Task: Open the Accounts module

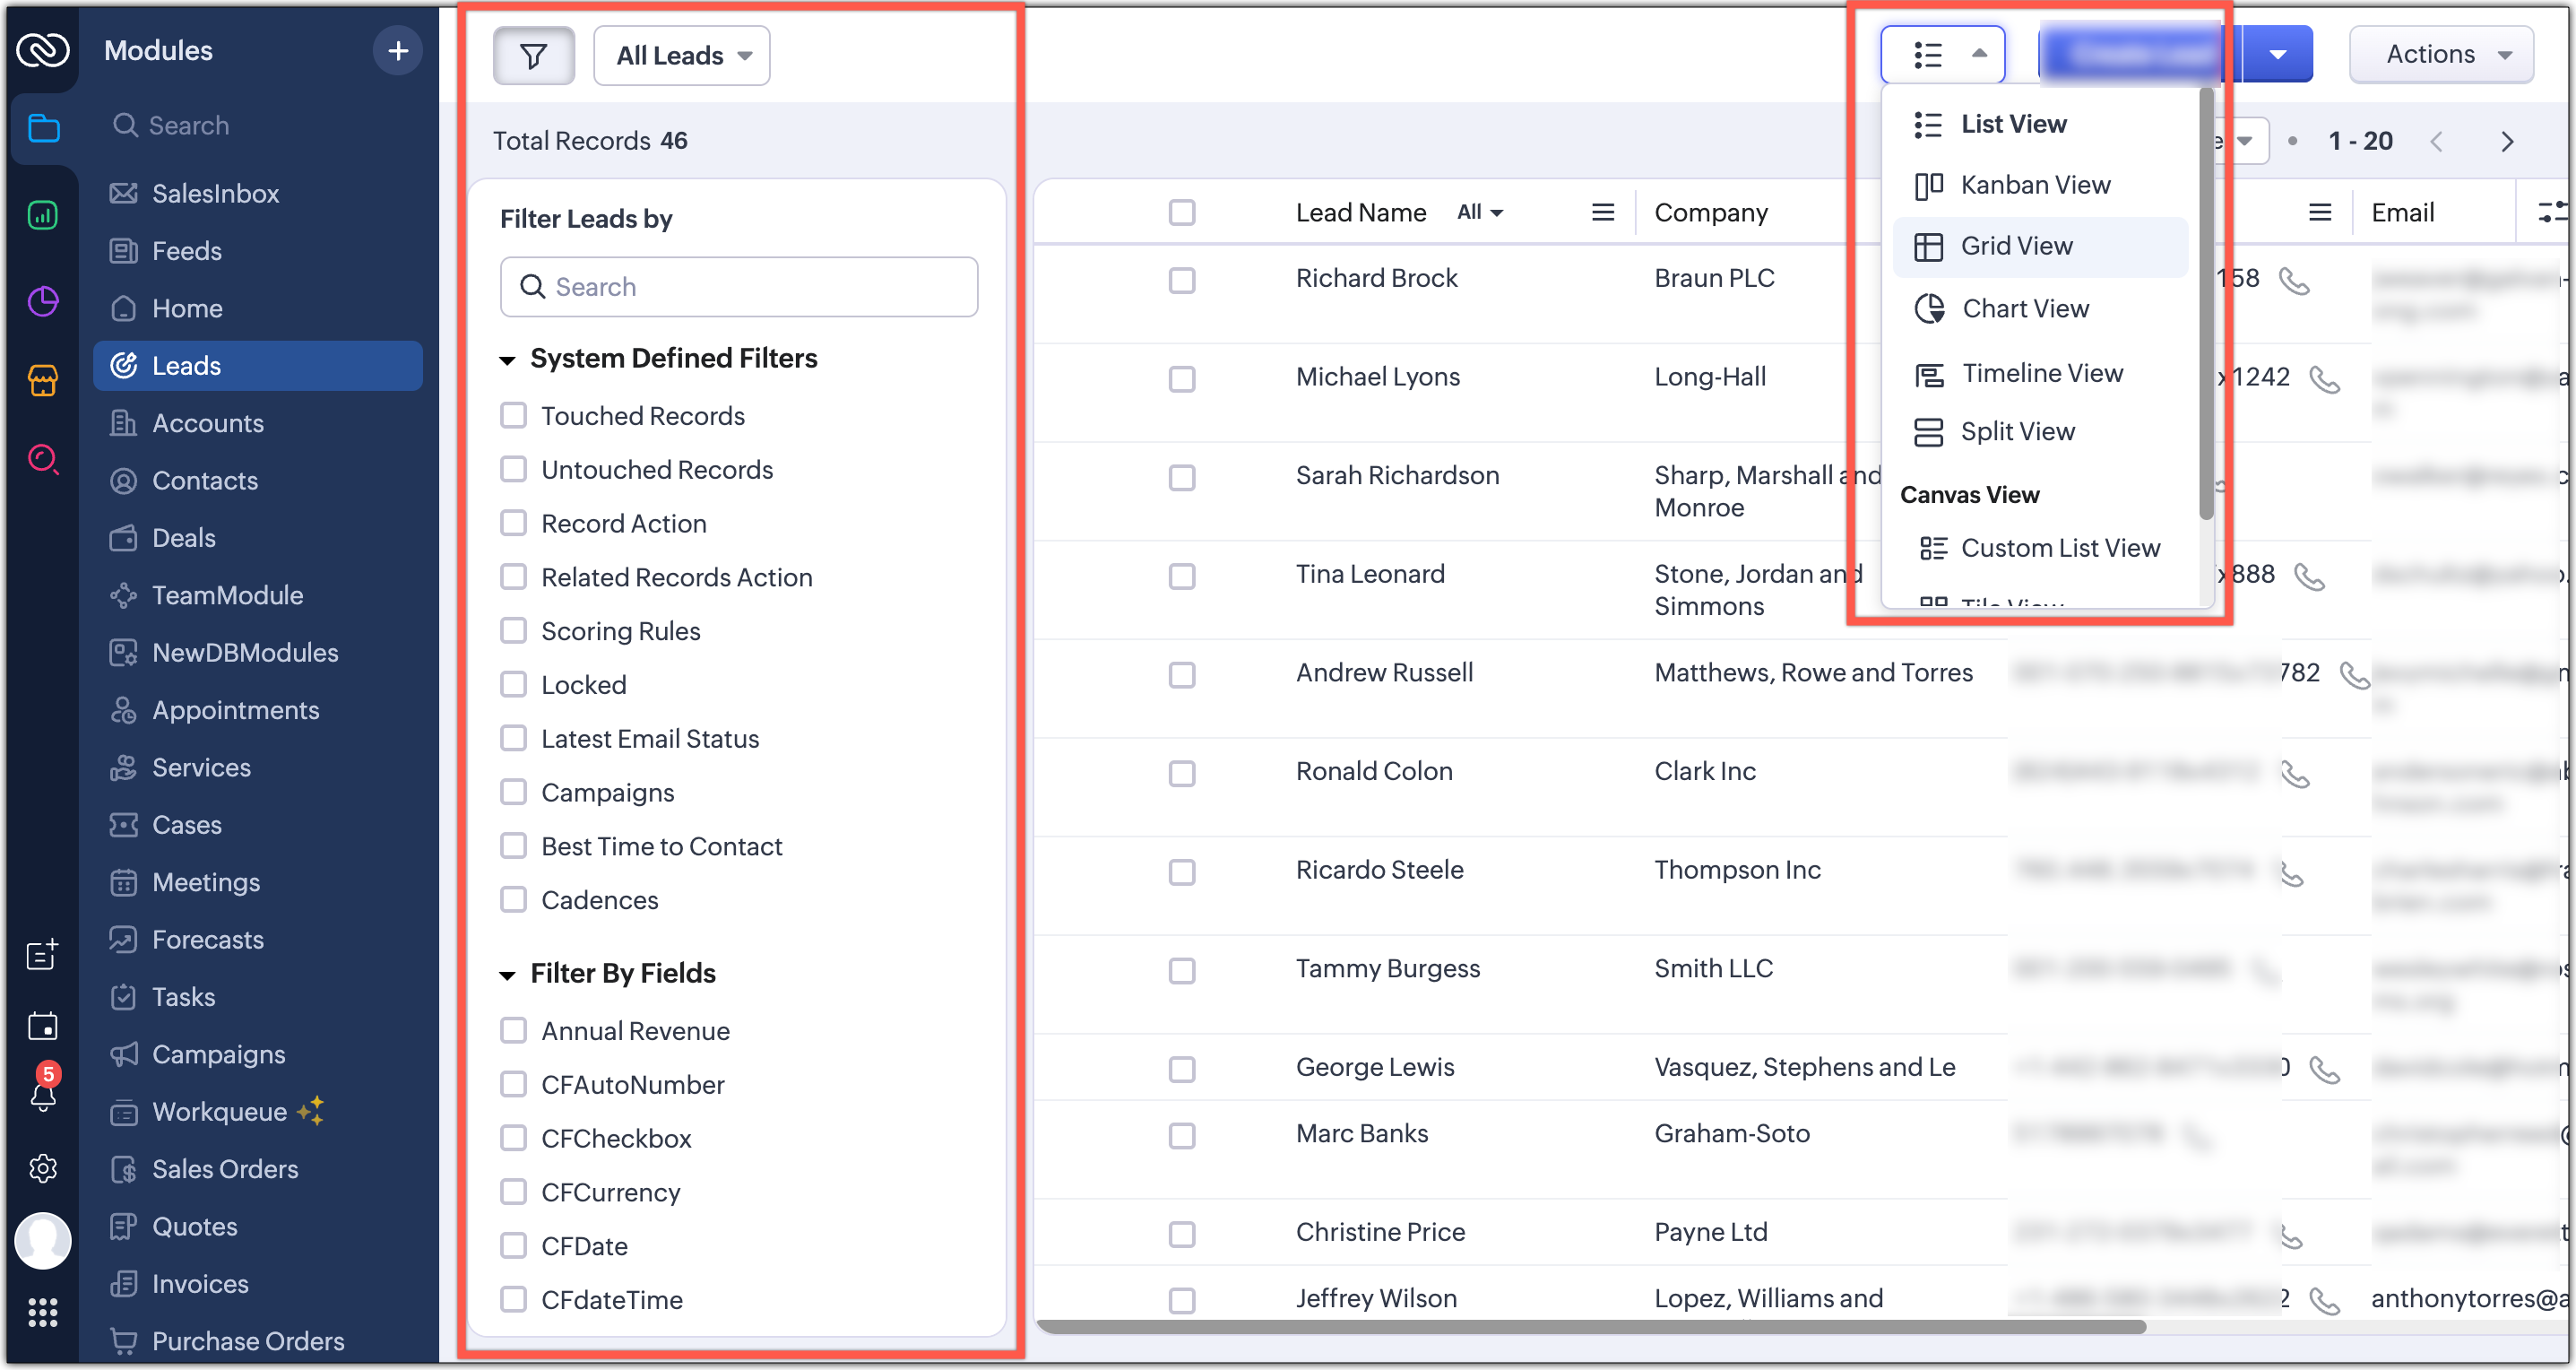Action: point(207,423)
